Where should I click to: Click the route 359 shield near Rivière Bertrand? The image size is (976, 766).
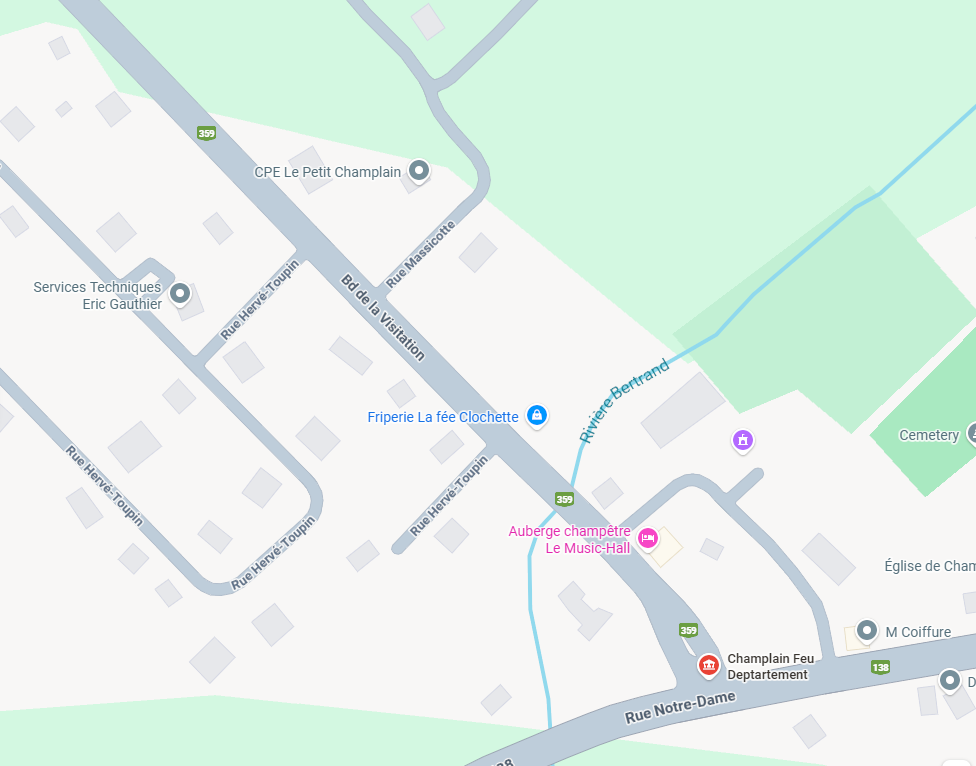(565, 499)
